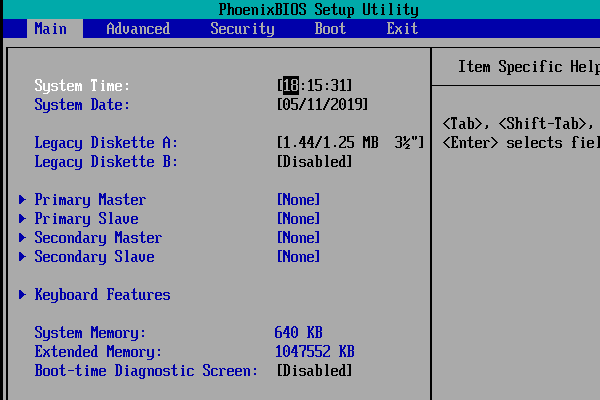Toggle Legacy Diskette B Disabled value
600x400 pixels.
[x=314, y=162]
